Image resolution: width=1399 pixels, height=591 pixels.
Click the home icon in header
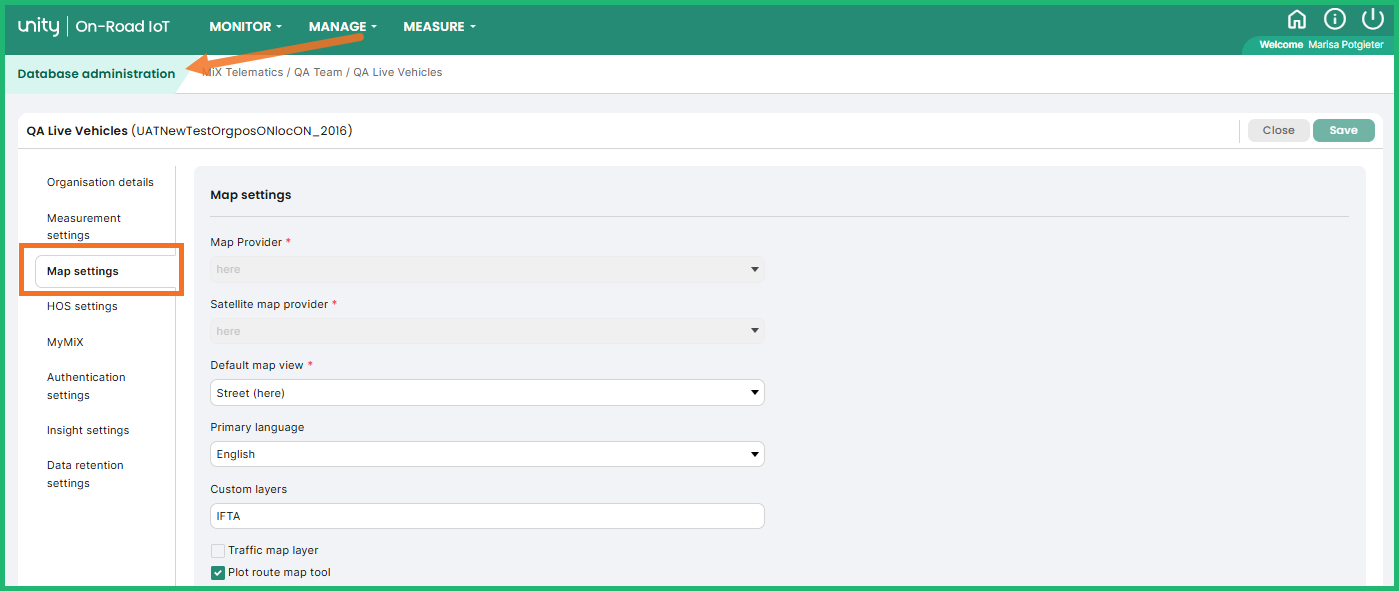[1297, 20]
